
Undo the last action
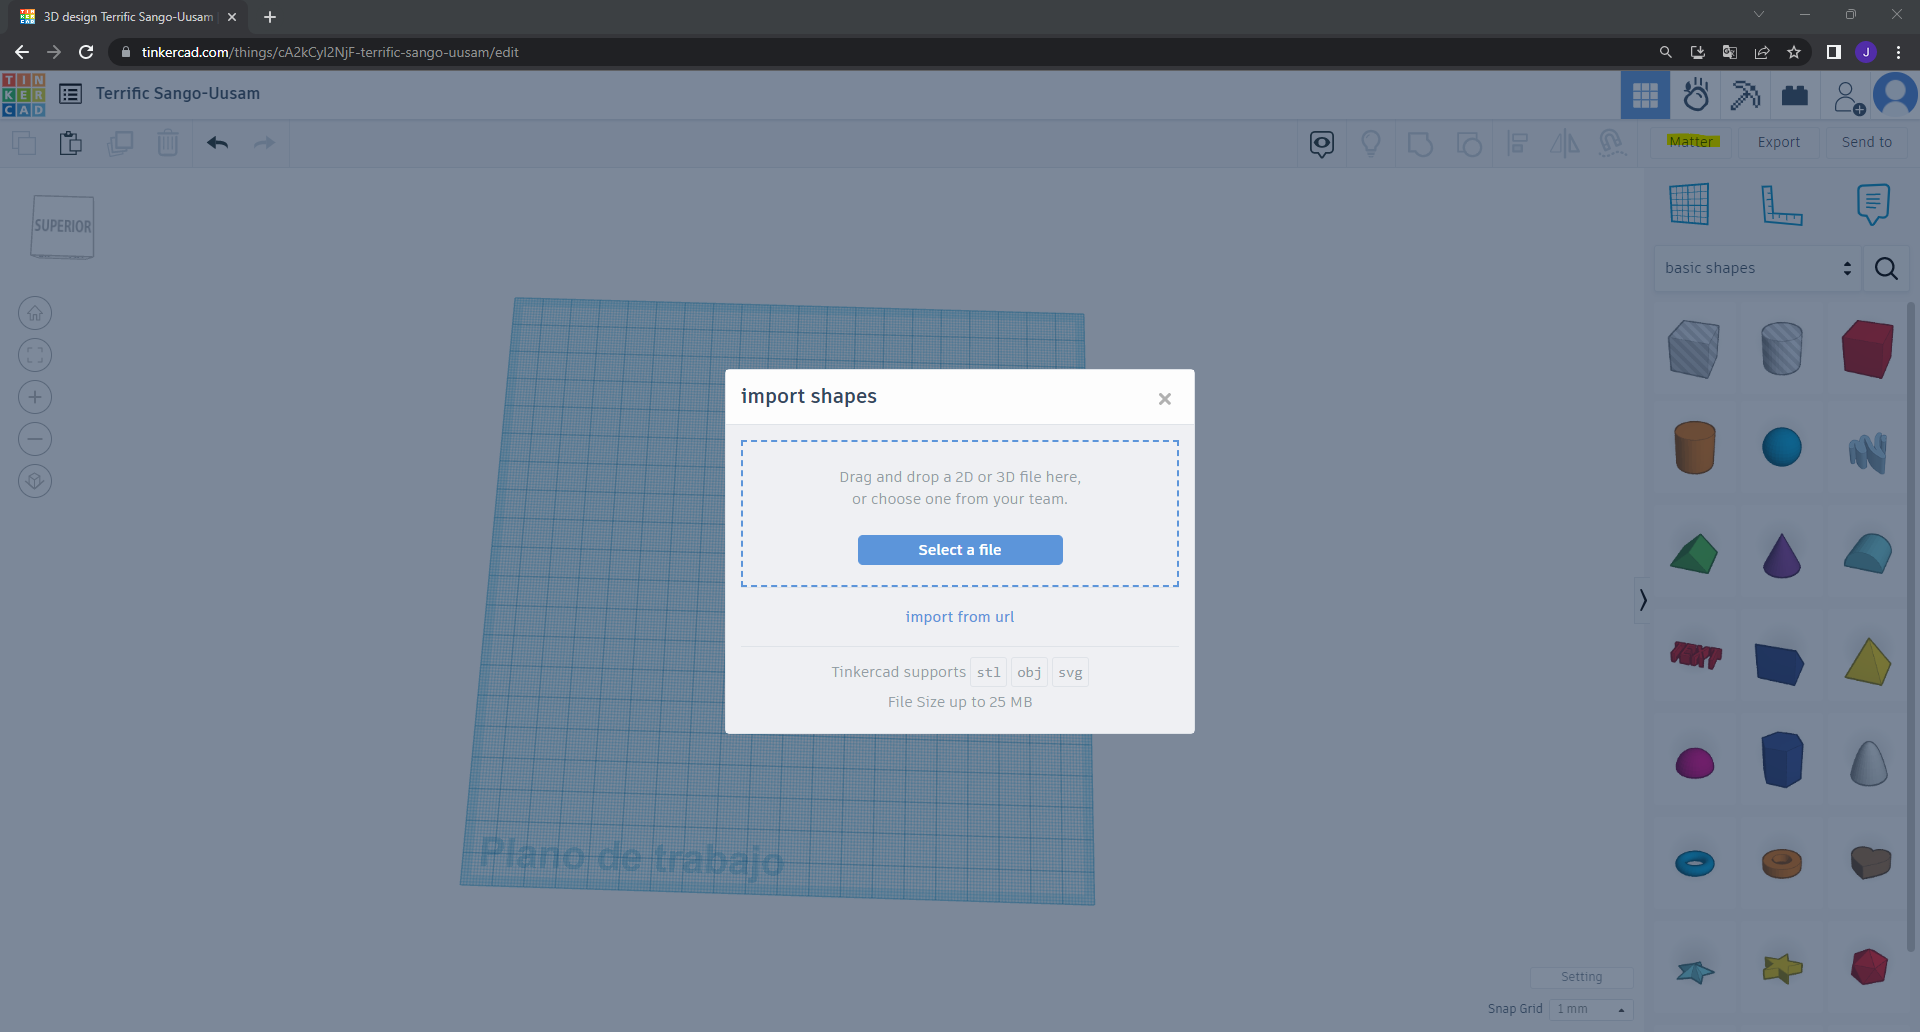click(218, 143)
